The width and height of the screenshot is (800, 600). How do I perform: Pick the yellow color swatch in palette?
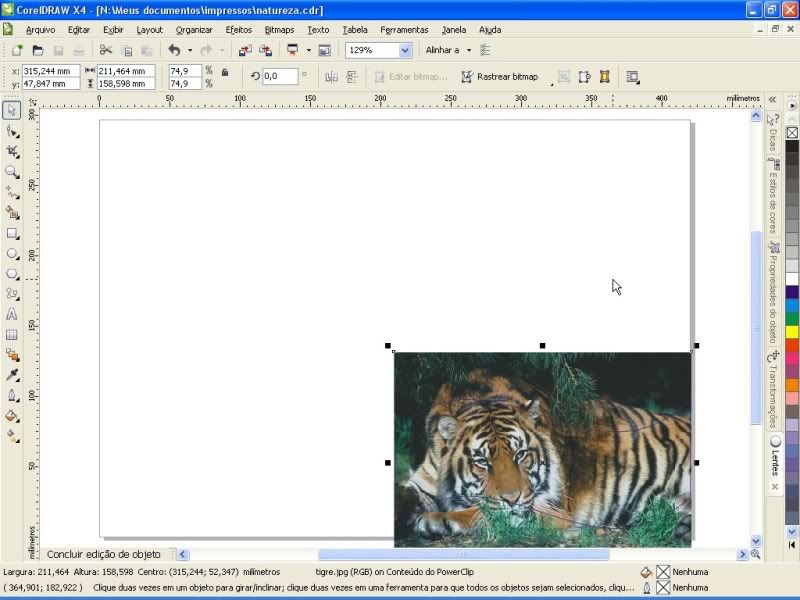792,331
